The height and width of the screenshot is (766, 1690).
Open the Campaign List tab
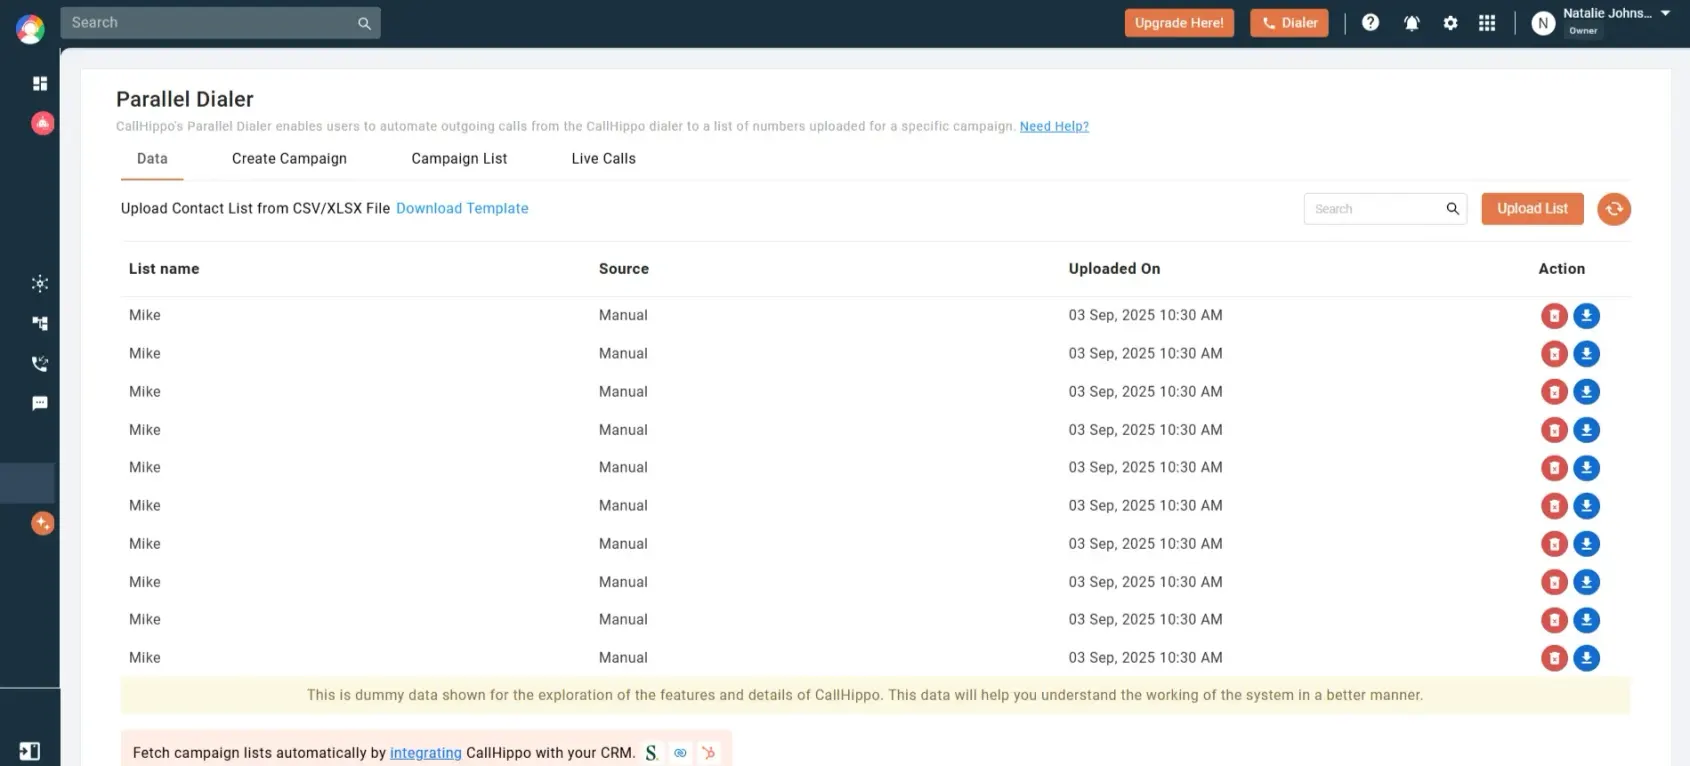tap(459, 158)
